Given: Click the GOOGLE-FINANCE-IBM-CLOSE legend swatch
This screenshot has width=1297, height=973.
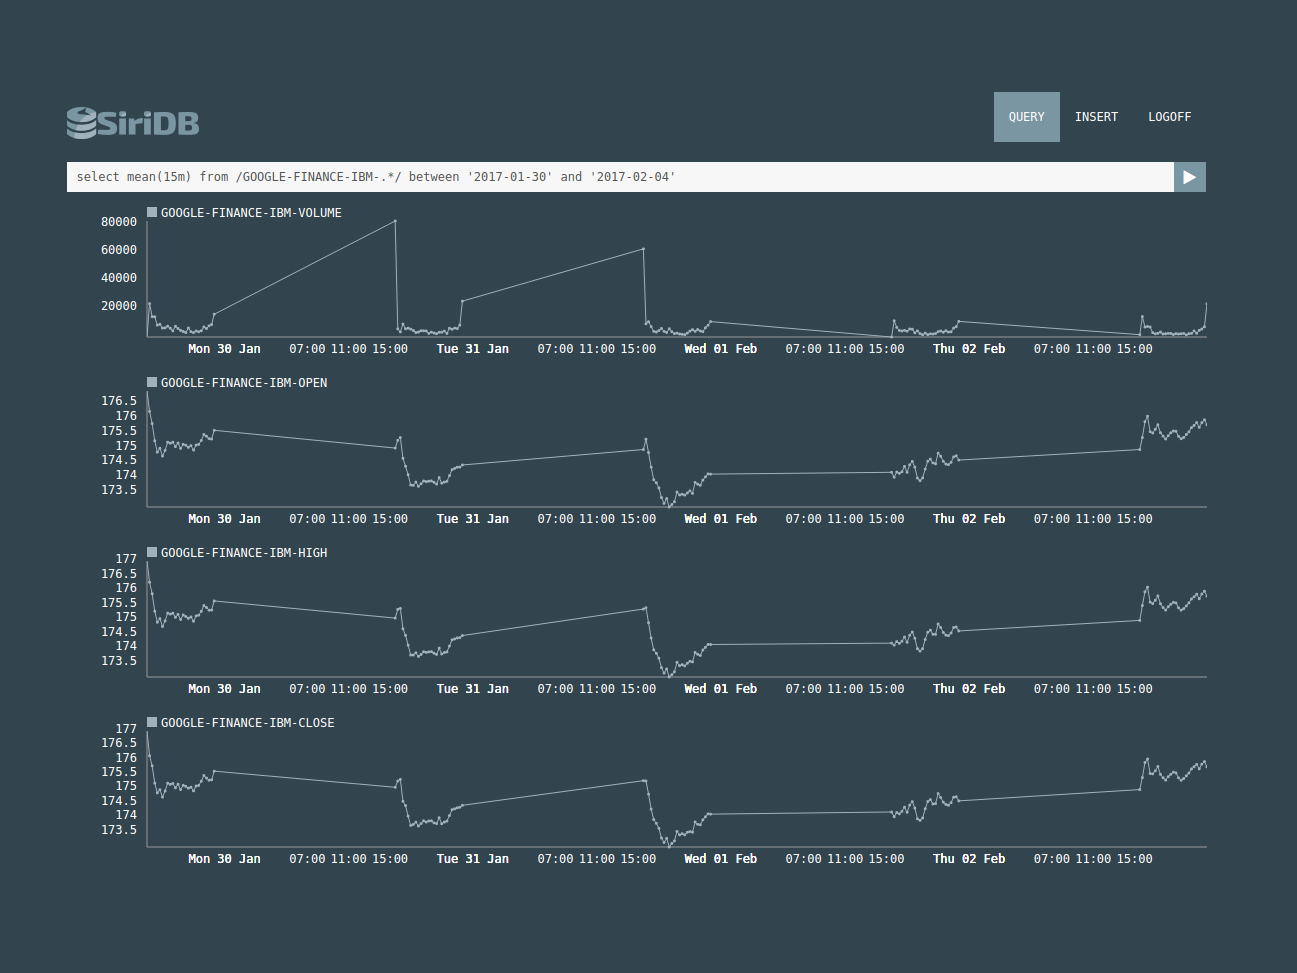Looking at the screenshot, I should tap(152, 722).
